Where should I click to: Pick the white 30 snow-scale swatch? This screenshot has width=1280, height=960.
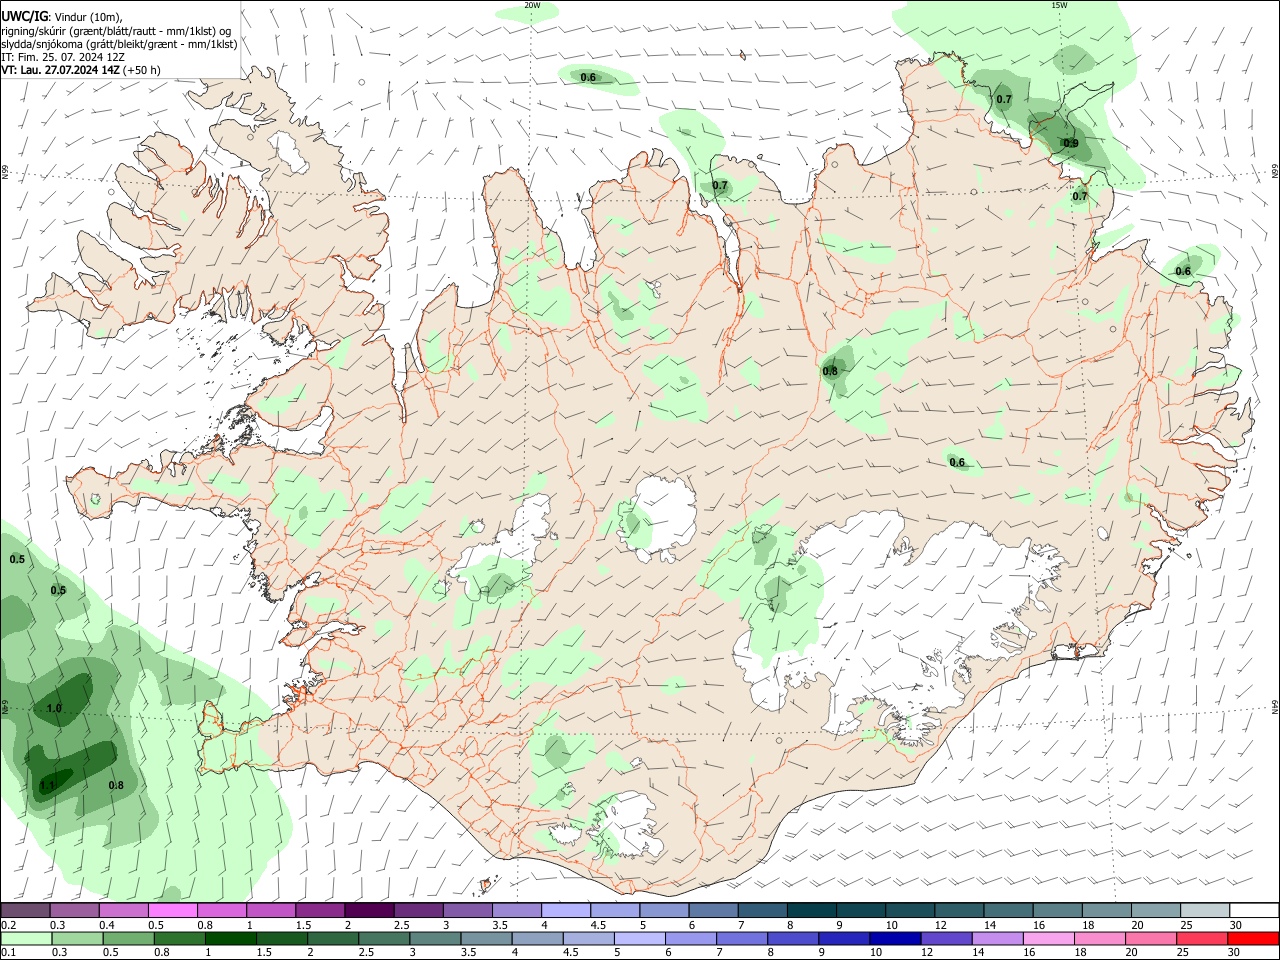click(x=1254, y=911)
